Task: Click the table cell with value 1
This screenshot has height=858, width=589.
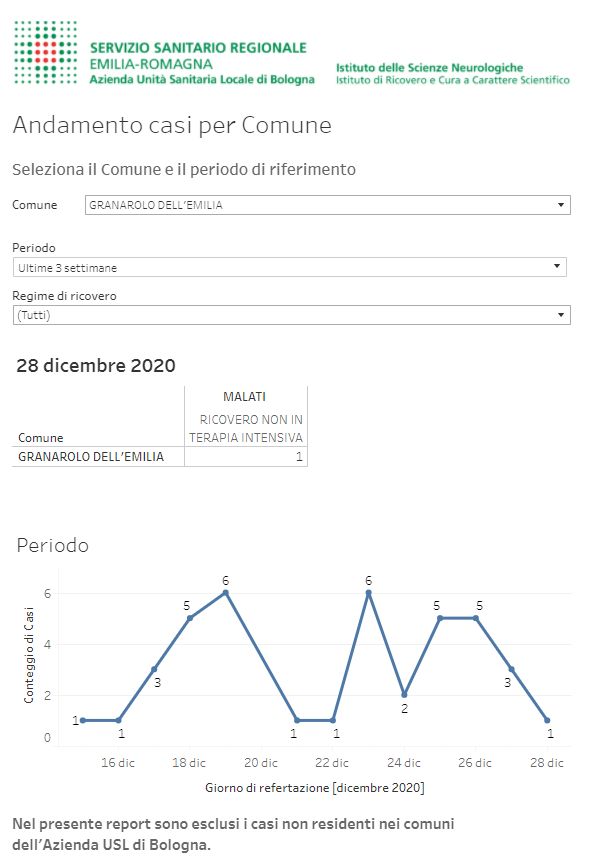Action: click(246, 456)
